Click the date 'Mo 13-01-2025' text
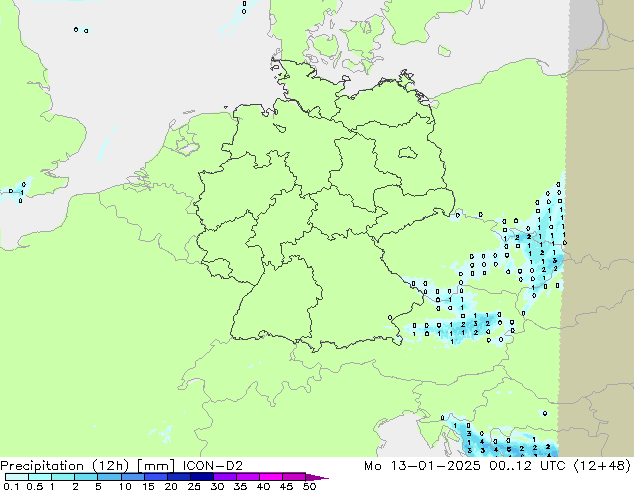634x490 pixels. click(423, 466)
